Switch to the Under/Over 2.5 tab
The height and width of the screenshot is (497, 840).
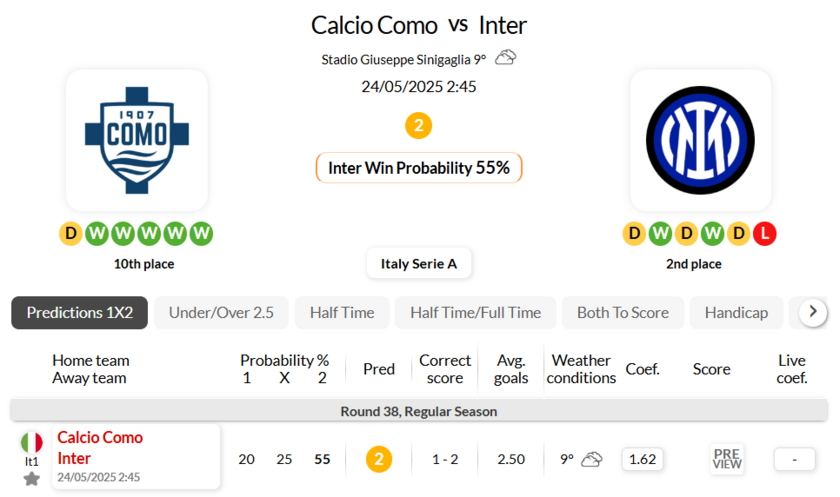click(x=221, y=313)
